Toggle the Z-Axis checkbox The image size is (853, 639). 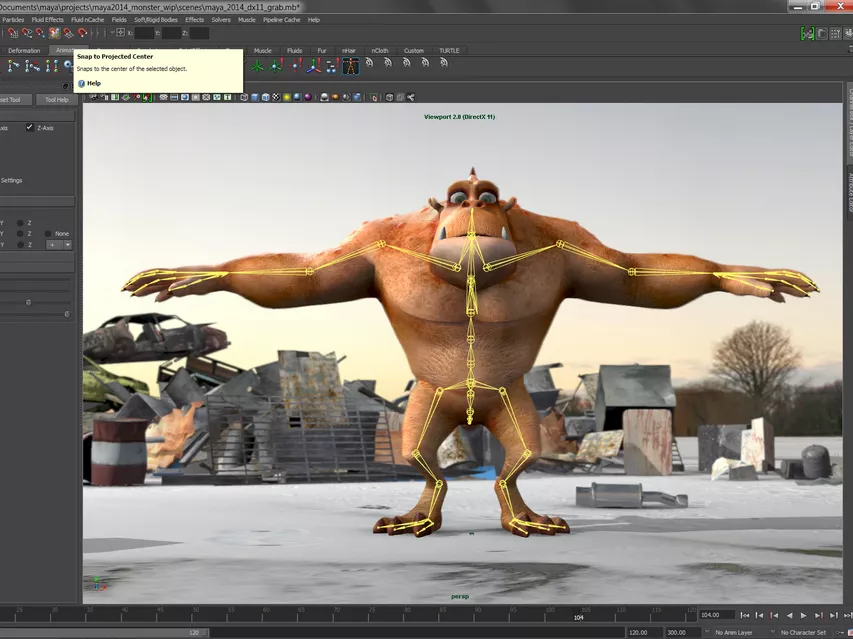(x=29, y=127)
